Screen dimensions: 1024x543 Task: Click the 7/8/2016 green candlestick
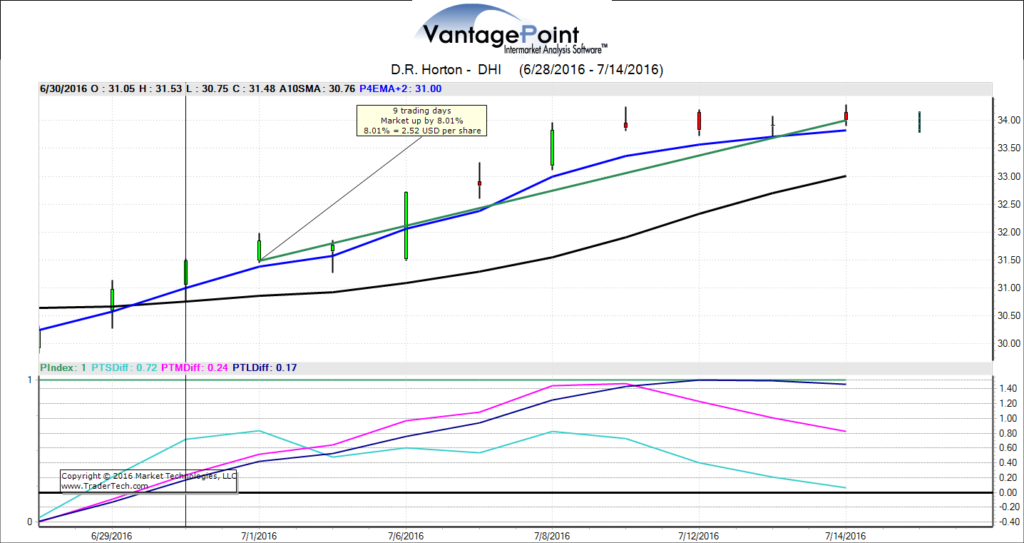552,145
